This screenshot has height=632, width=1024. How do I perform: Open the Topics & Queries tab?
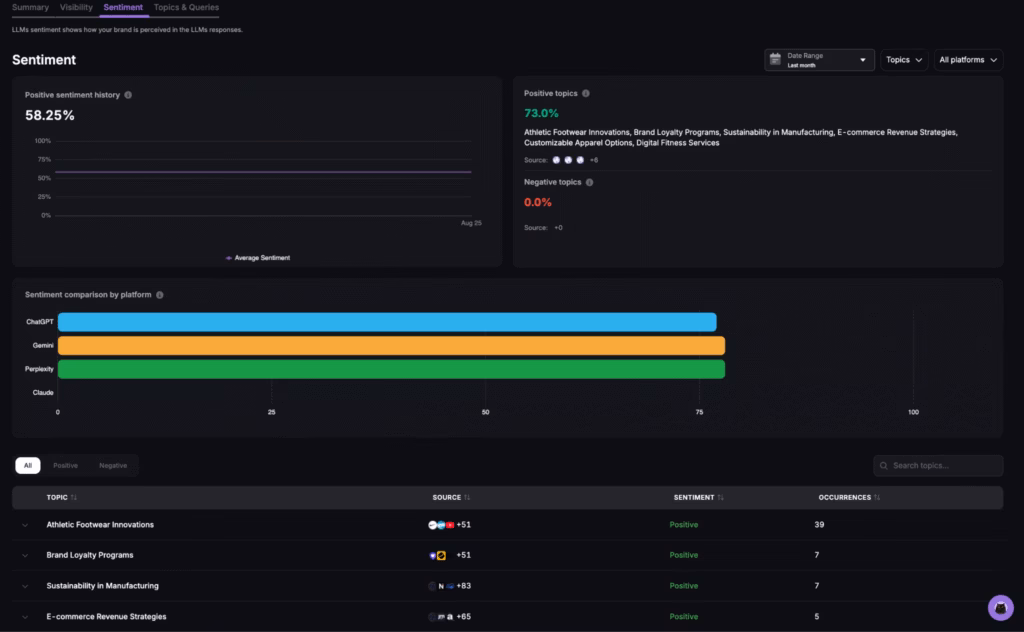(186, 7)
